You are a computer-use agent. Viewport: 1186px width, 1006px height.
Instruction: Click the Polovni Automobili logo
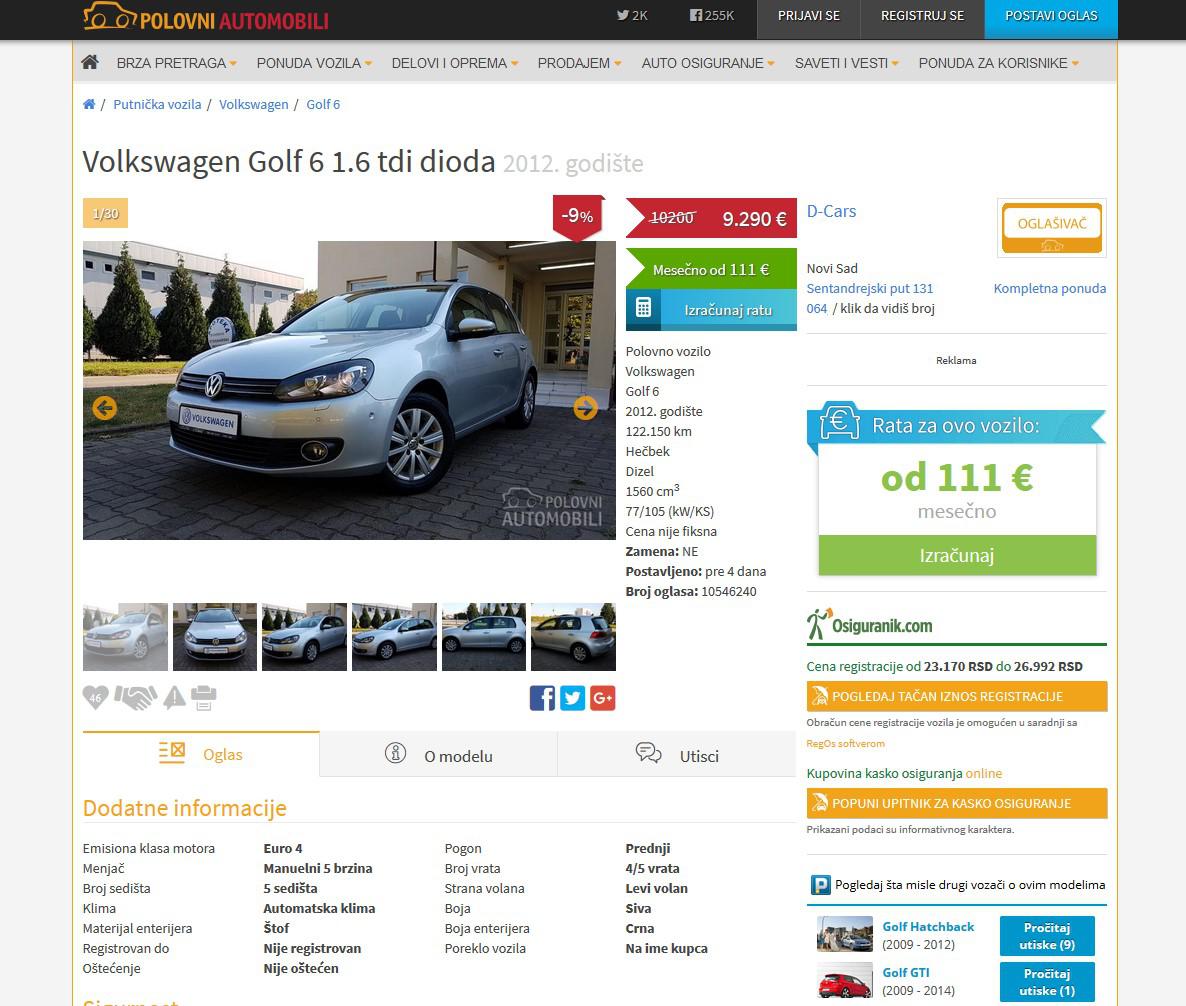point(206,17)
